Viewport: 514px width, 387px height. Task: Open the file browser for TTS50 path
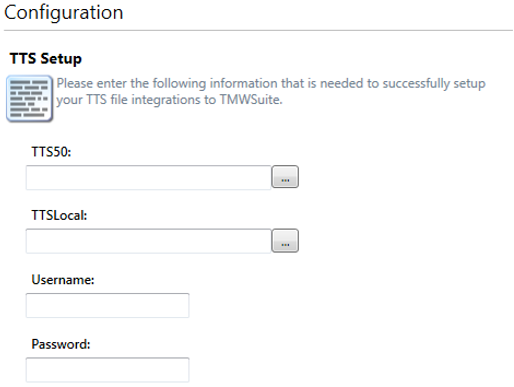[x=285, y=177]
